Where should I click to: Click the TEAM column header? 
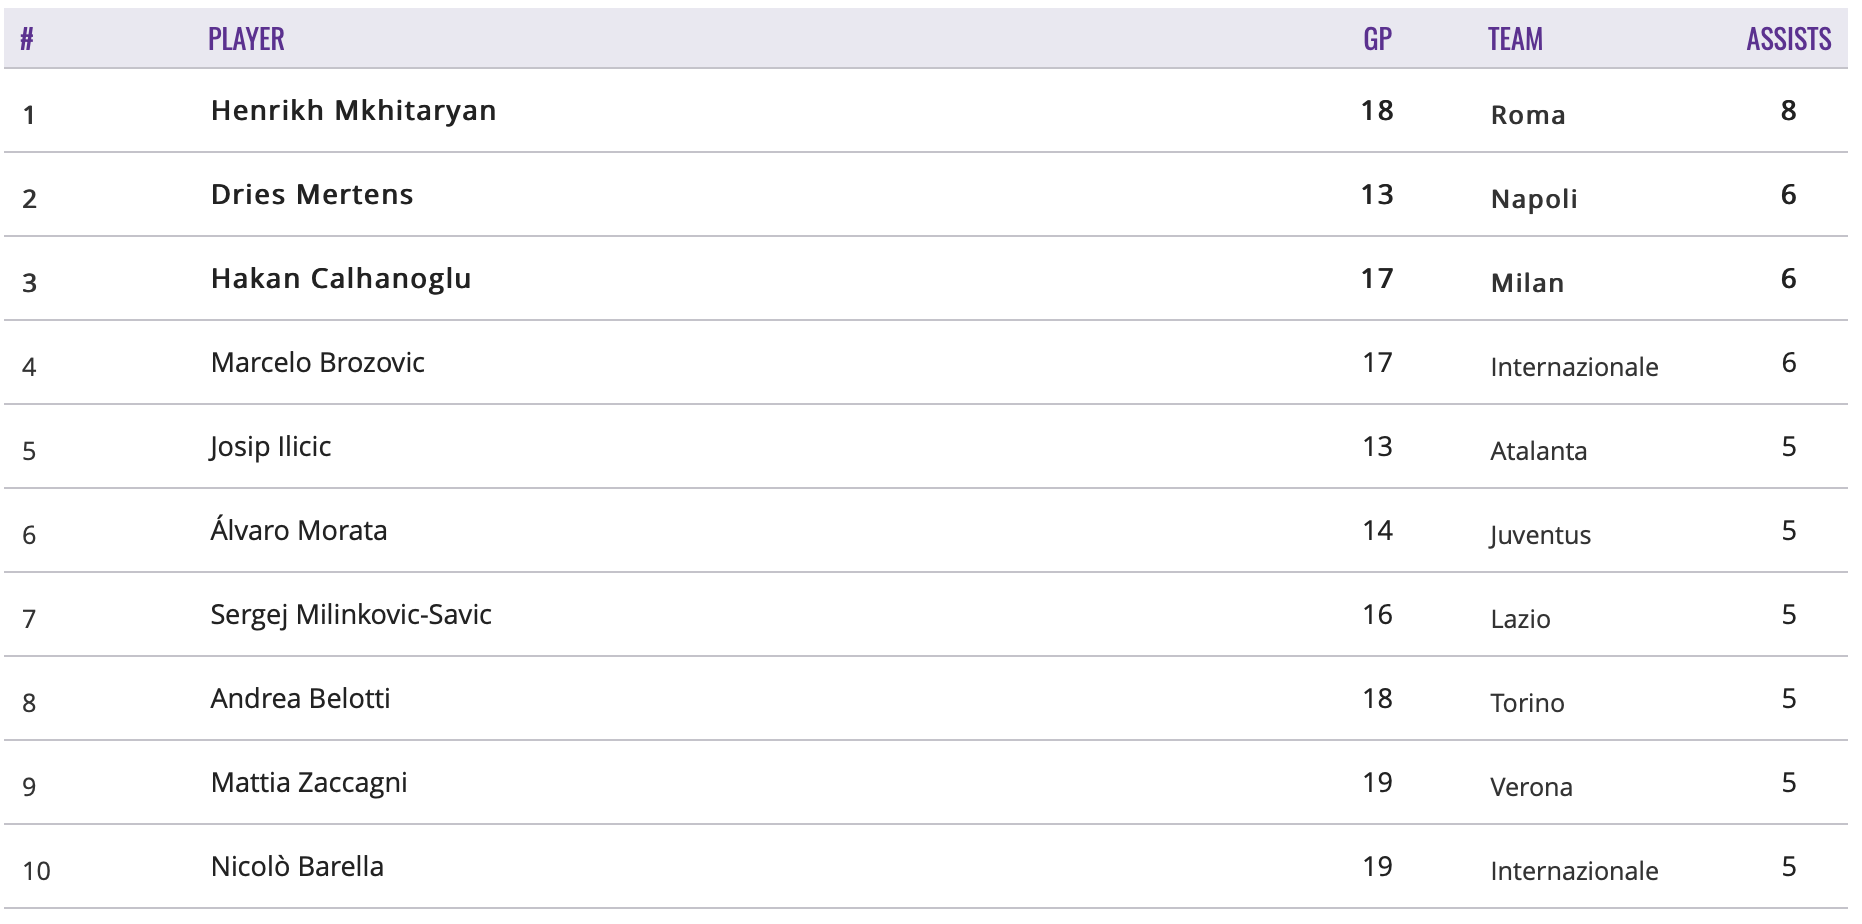click(1515, 39)
